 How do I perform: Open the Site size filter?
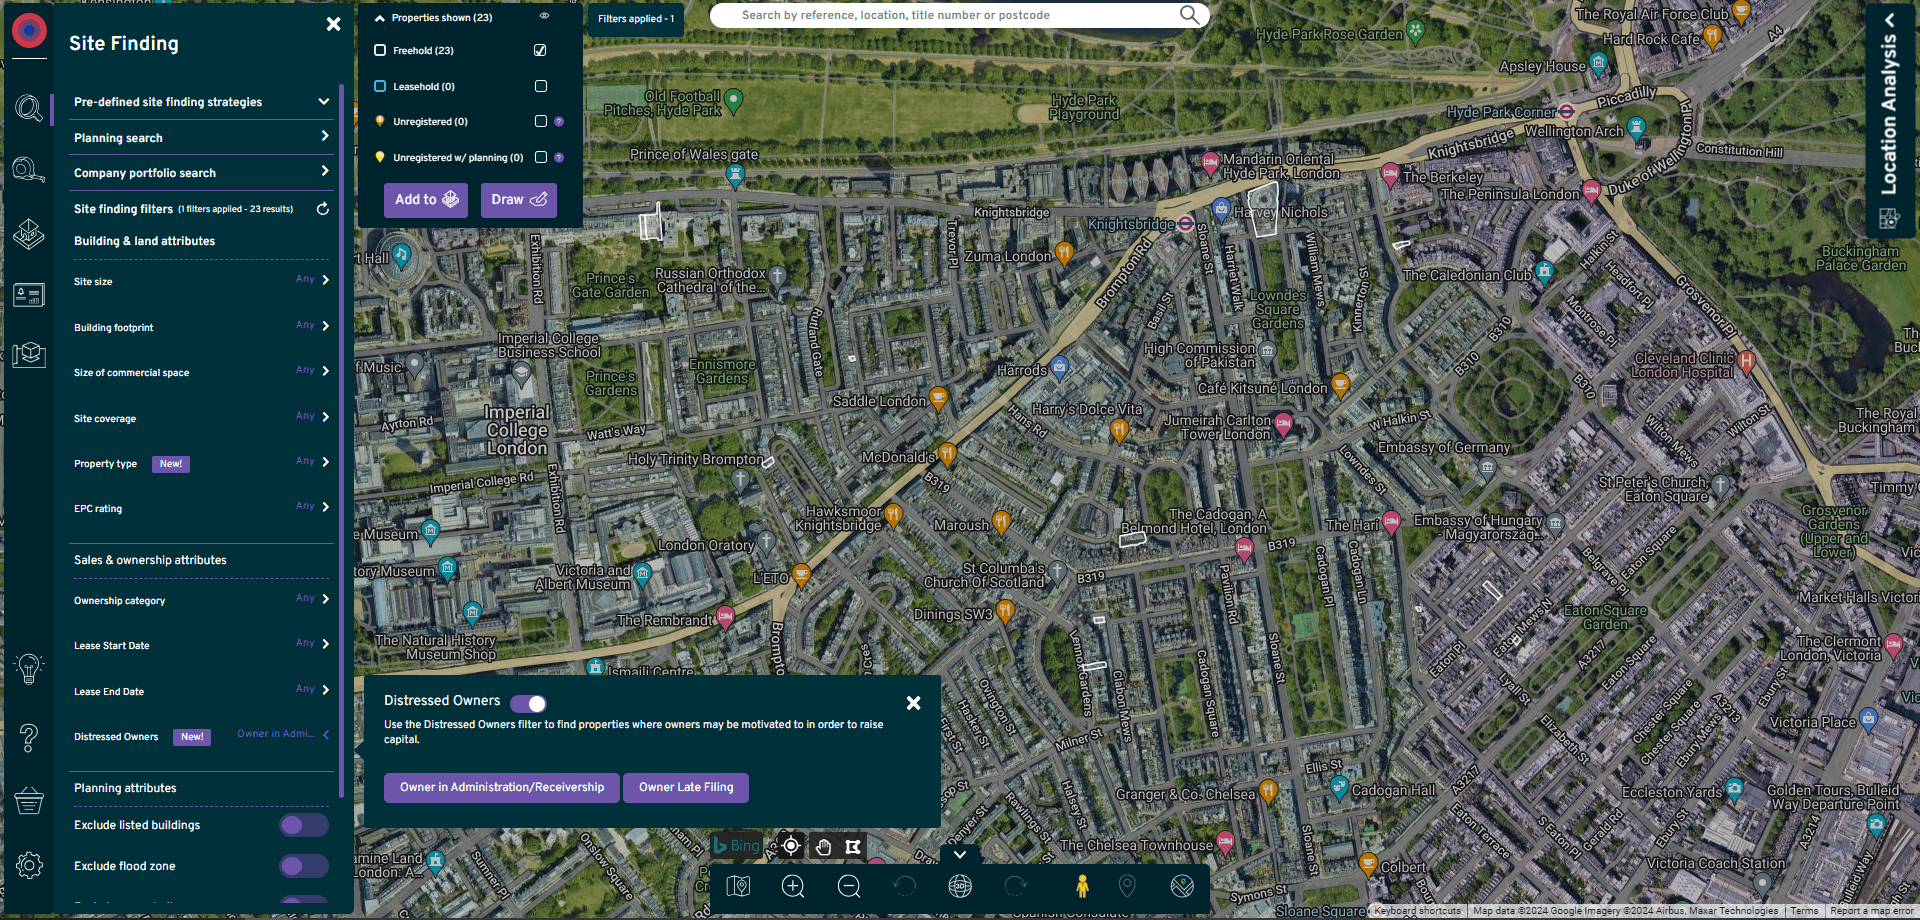pos(200,281)
